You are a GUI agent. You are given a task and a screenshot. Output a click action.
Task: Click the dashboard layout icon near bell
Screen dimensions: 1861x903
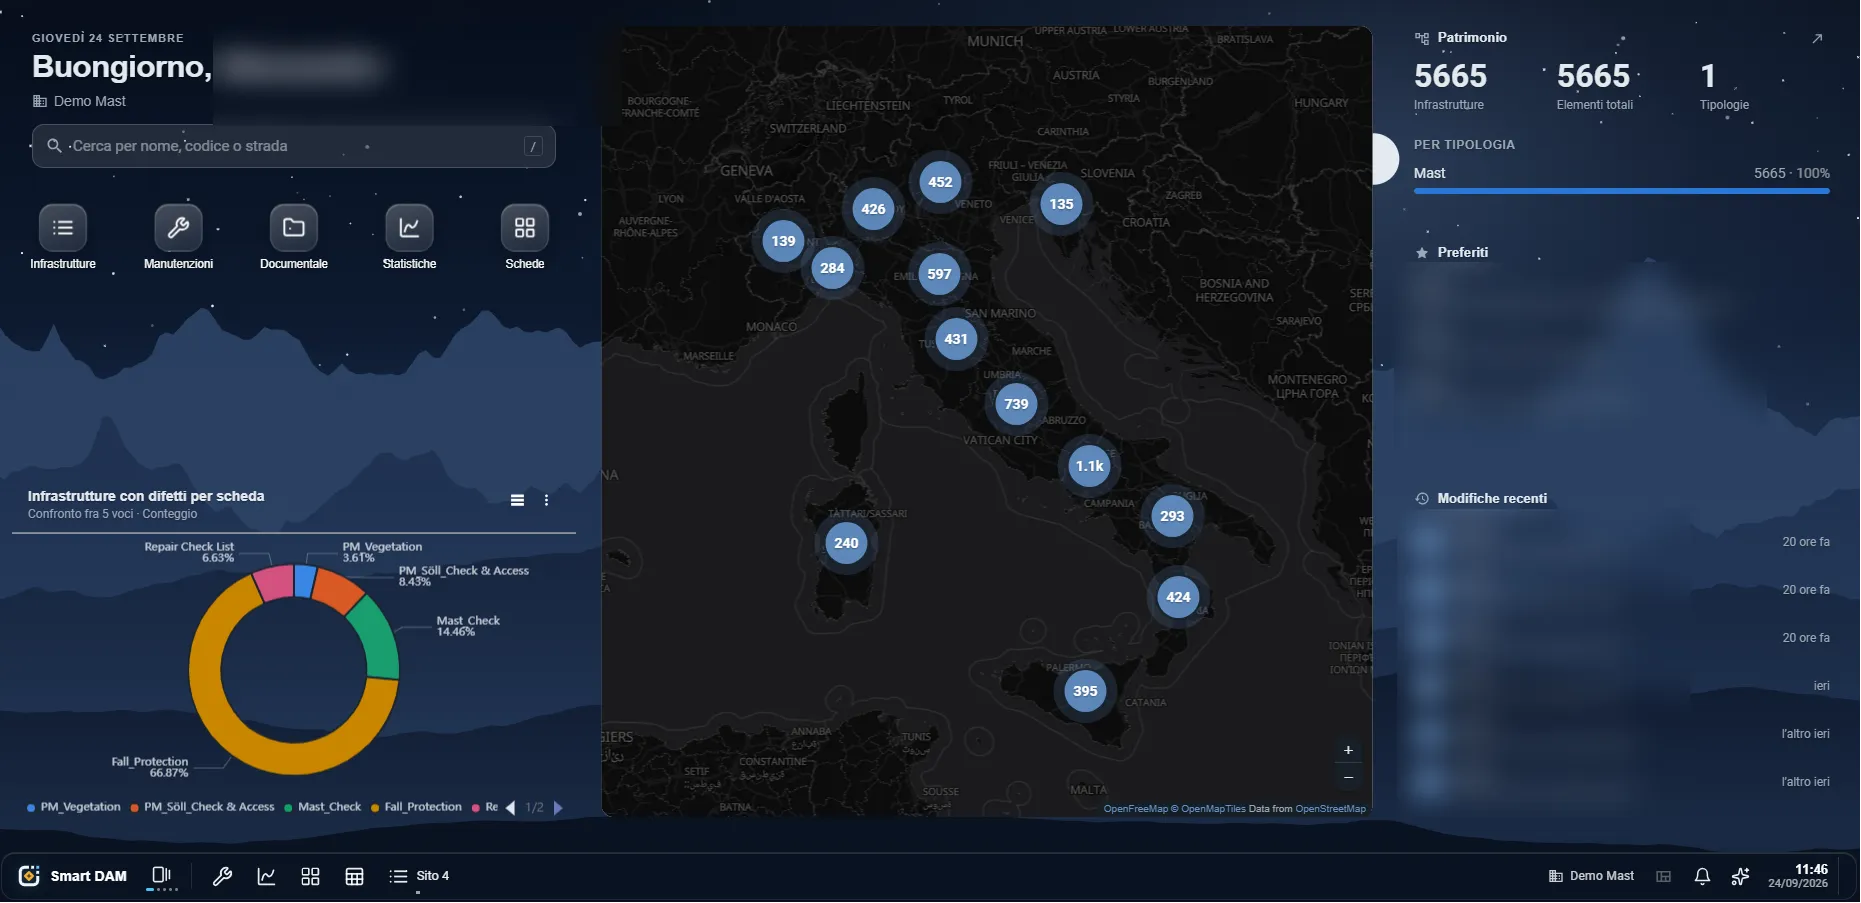pyautogui.click(x=1664, y=876)
